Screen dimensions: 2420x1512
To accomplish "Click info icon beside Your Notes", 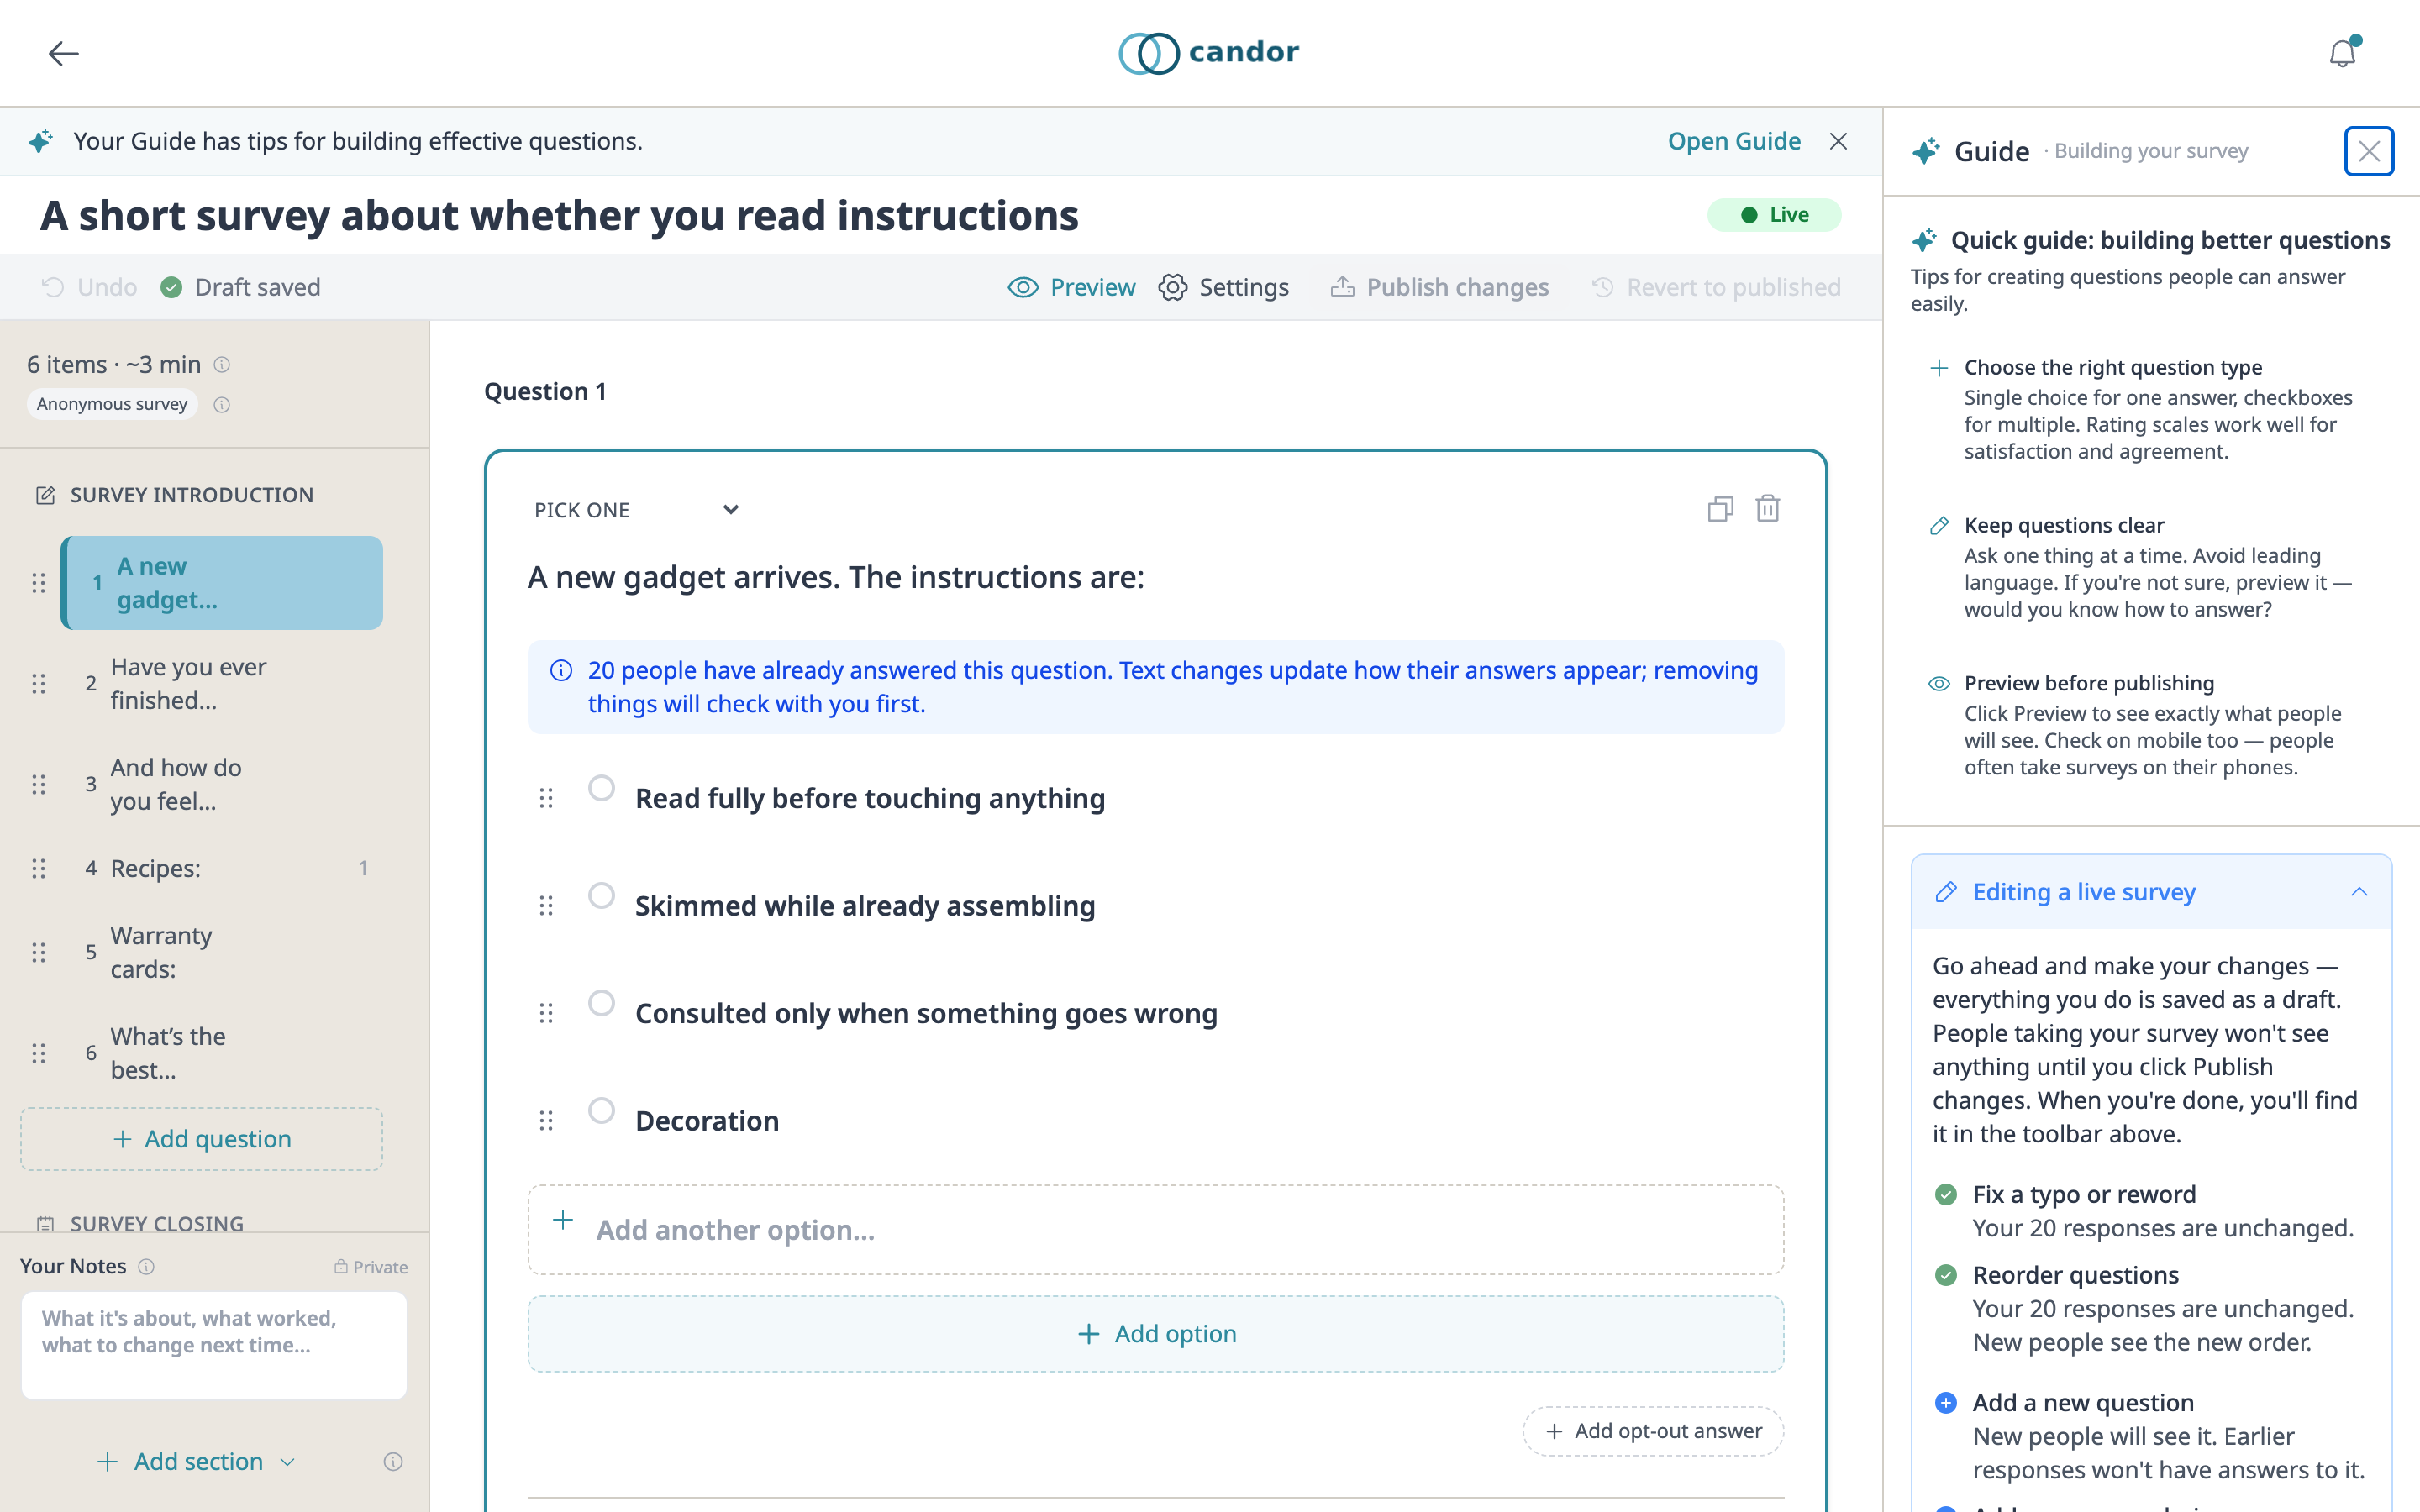I will click(146, 1266).
